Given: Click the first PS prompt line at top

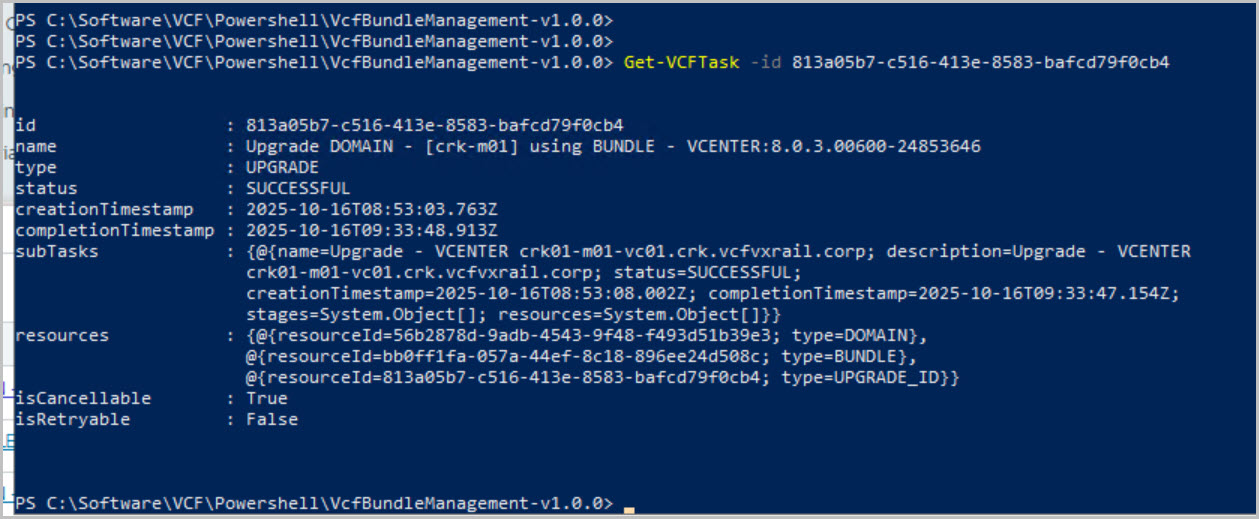Looking at the screenshot, I should coord(310,20).
